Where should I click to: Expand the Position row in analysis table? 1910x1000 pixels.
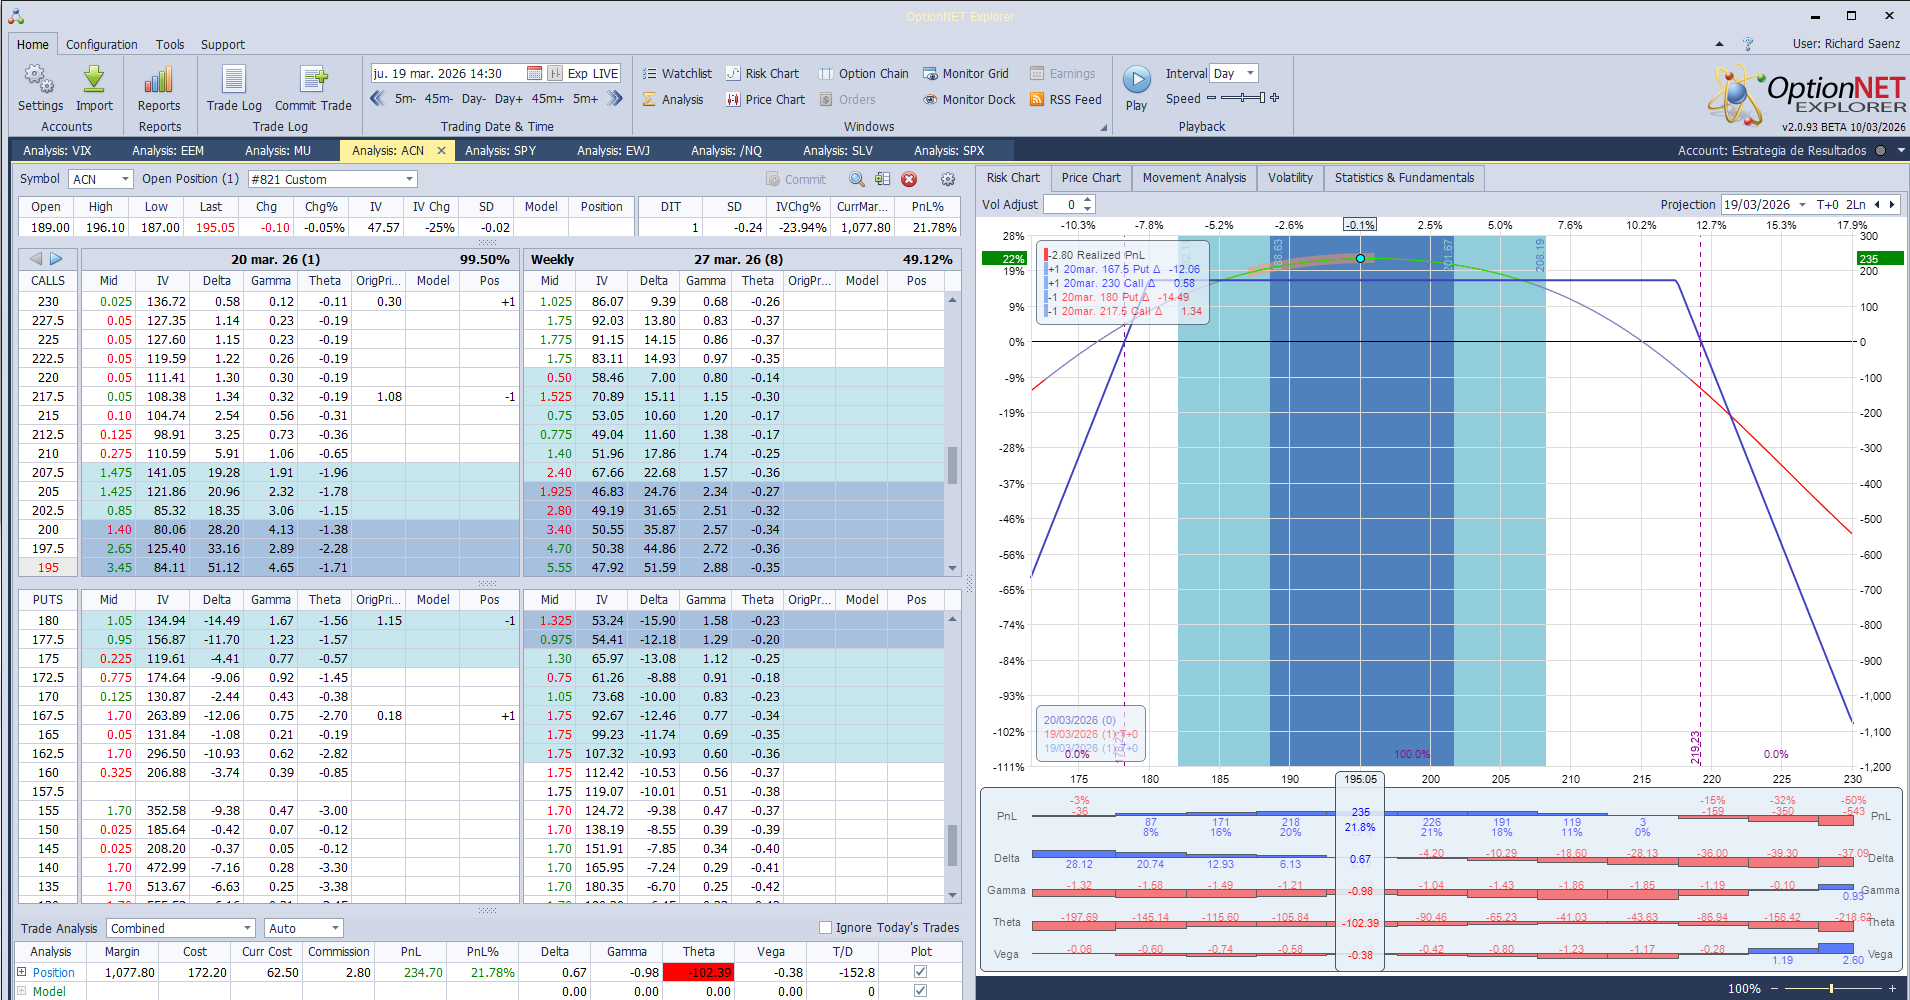click(21, 972)
